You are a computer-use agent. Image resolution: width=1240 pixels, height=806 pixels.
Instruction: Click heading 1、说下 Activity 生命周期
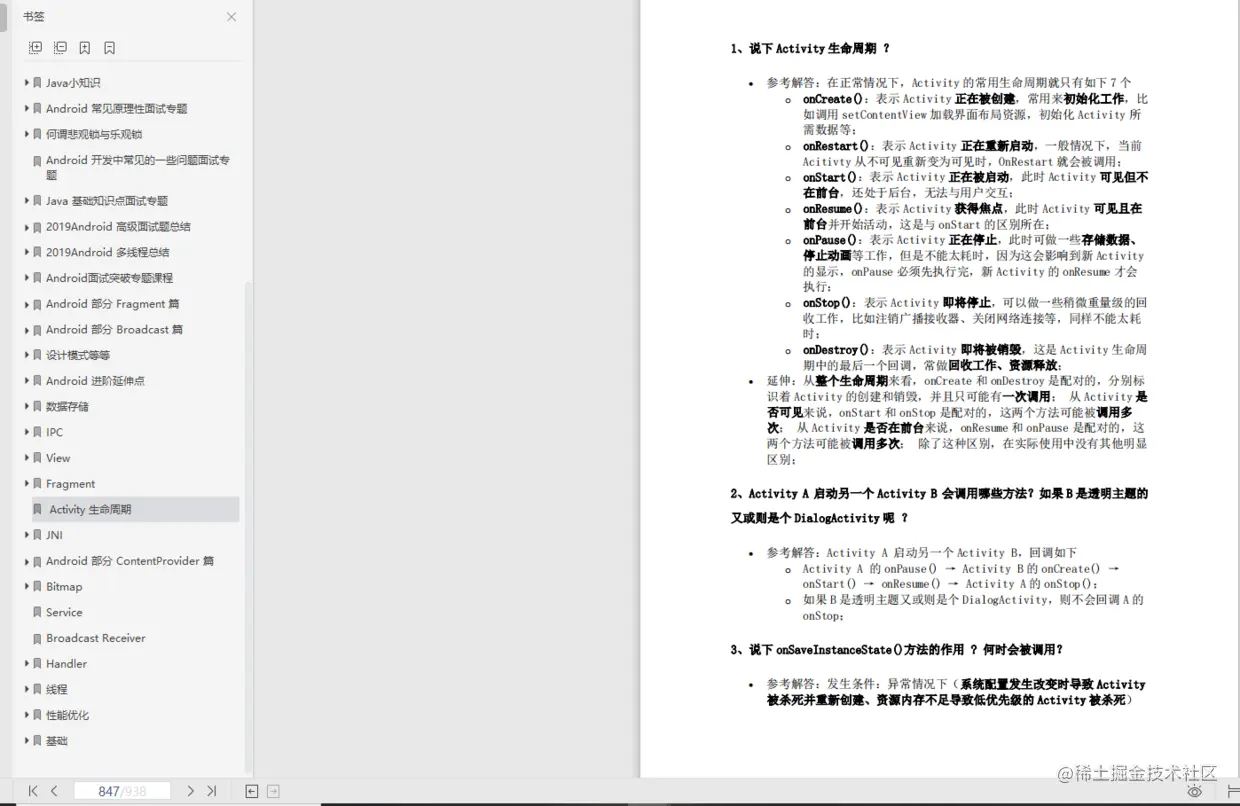(810, 48)
